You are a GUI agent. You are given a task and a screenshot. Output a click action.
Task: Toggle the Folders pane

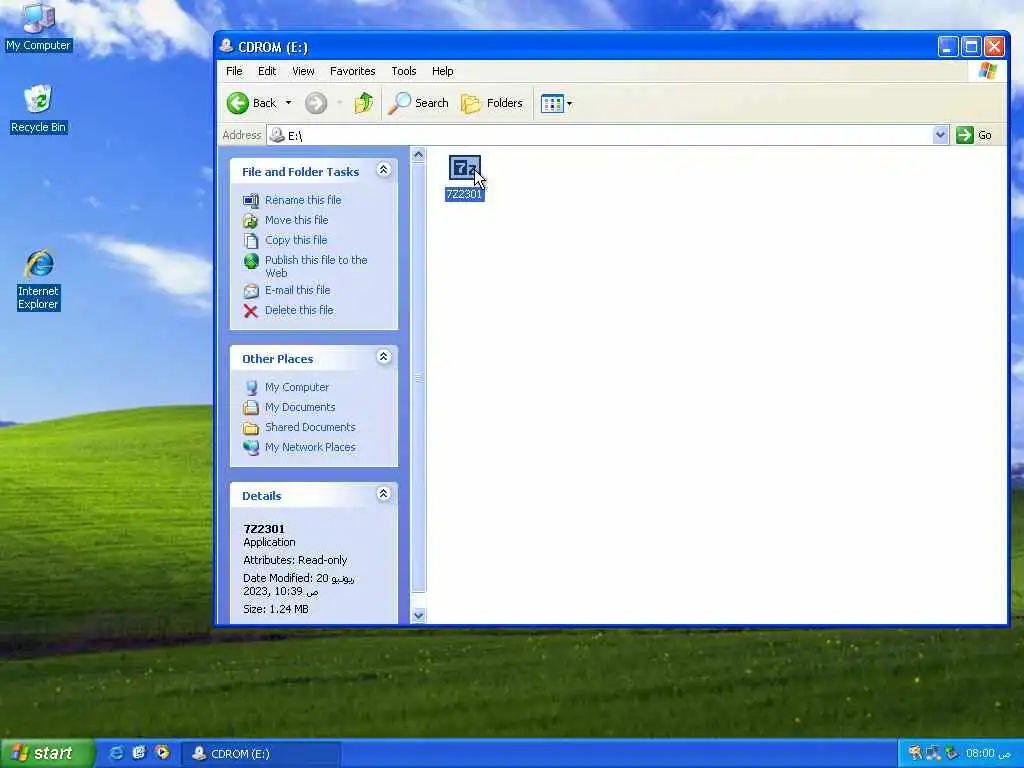click(x=492, y=103)
